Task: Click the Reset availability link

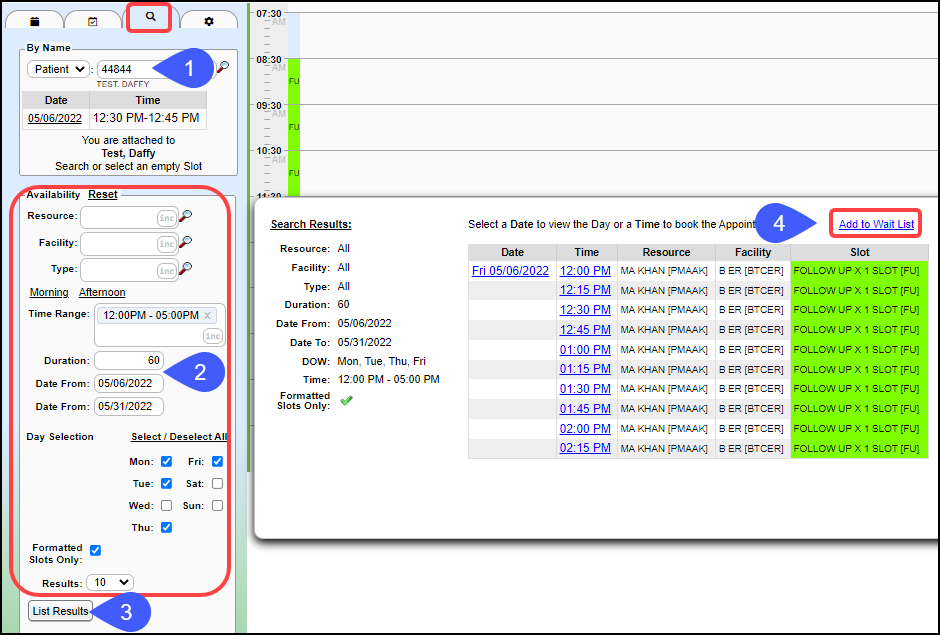Action: point(102,195)
